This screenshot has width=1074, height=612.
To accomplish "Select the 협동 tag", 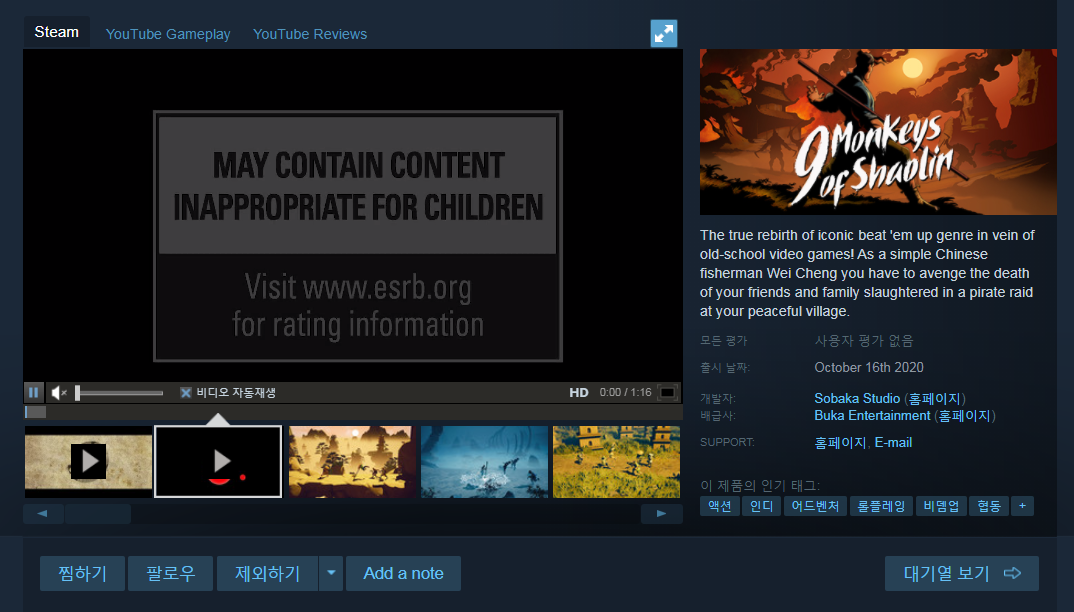I will pos(989,506).
